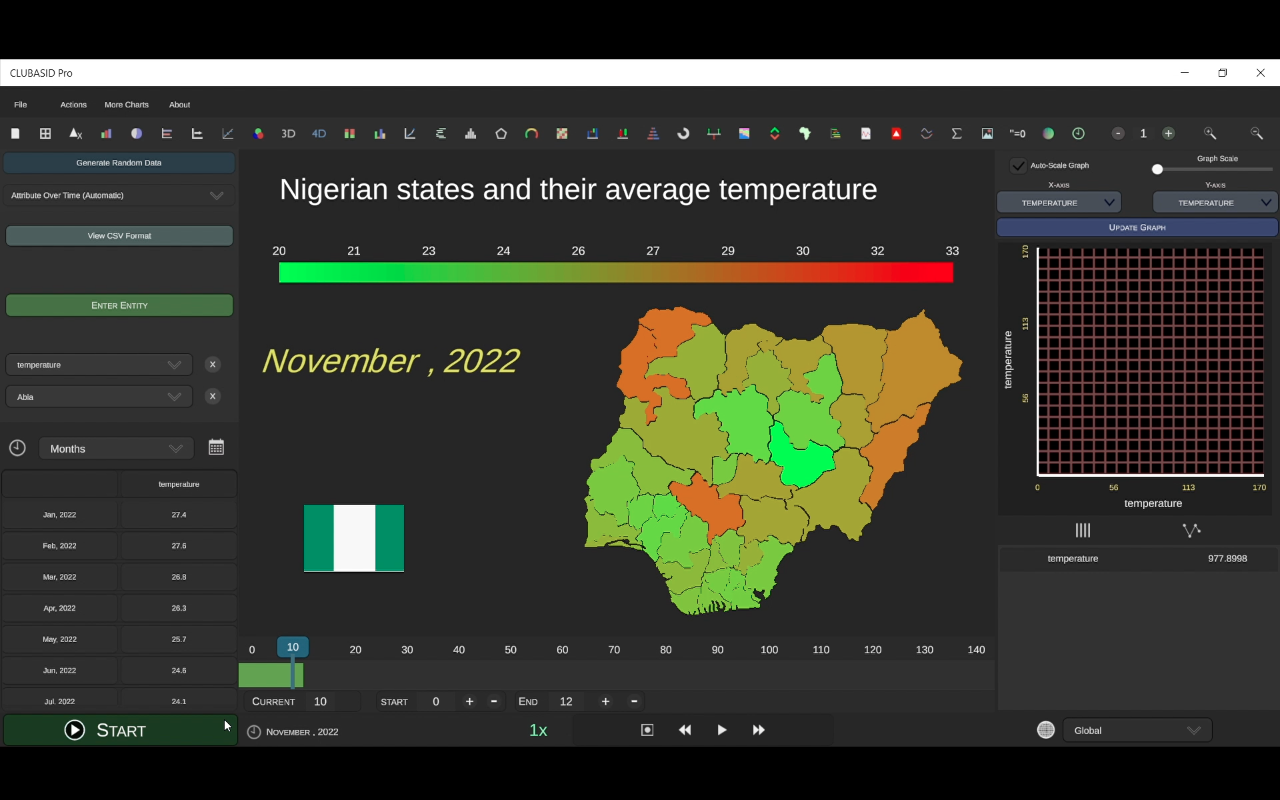This screenshot has width=1280, height=800.
Task: Open the More Charts menu
Action: pos(126,104)
